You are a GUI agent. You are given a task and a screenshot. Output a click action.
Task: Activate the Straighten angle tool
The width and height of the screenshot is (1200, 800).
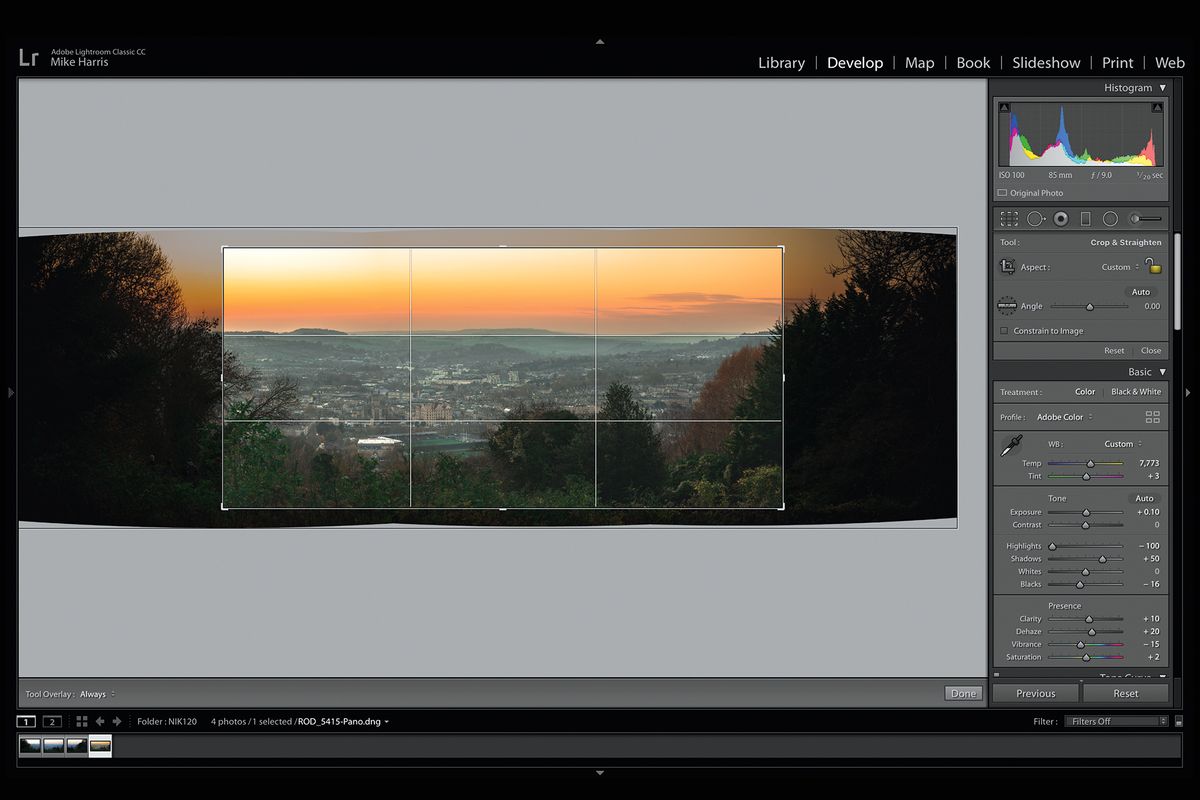pos(1007,305)
